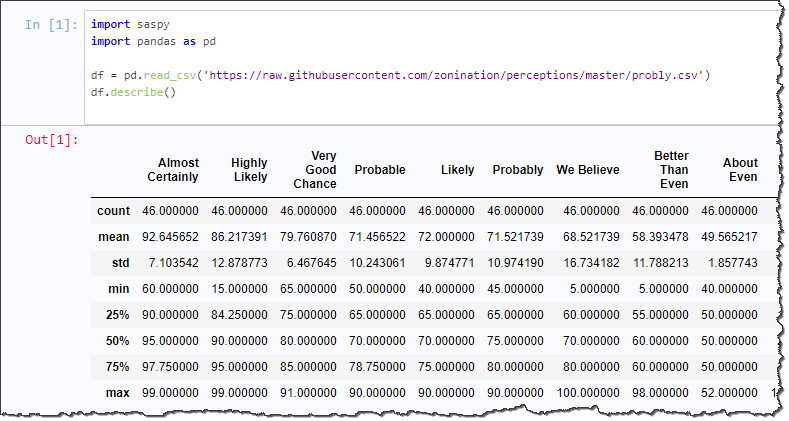Screen dimensions: 789x421
Task: Click the import saspy code line
Action: tap(130, 24)
